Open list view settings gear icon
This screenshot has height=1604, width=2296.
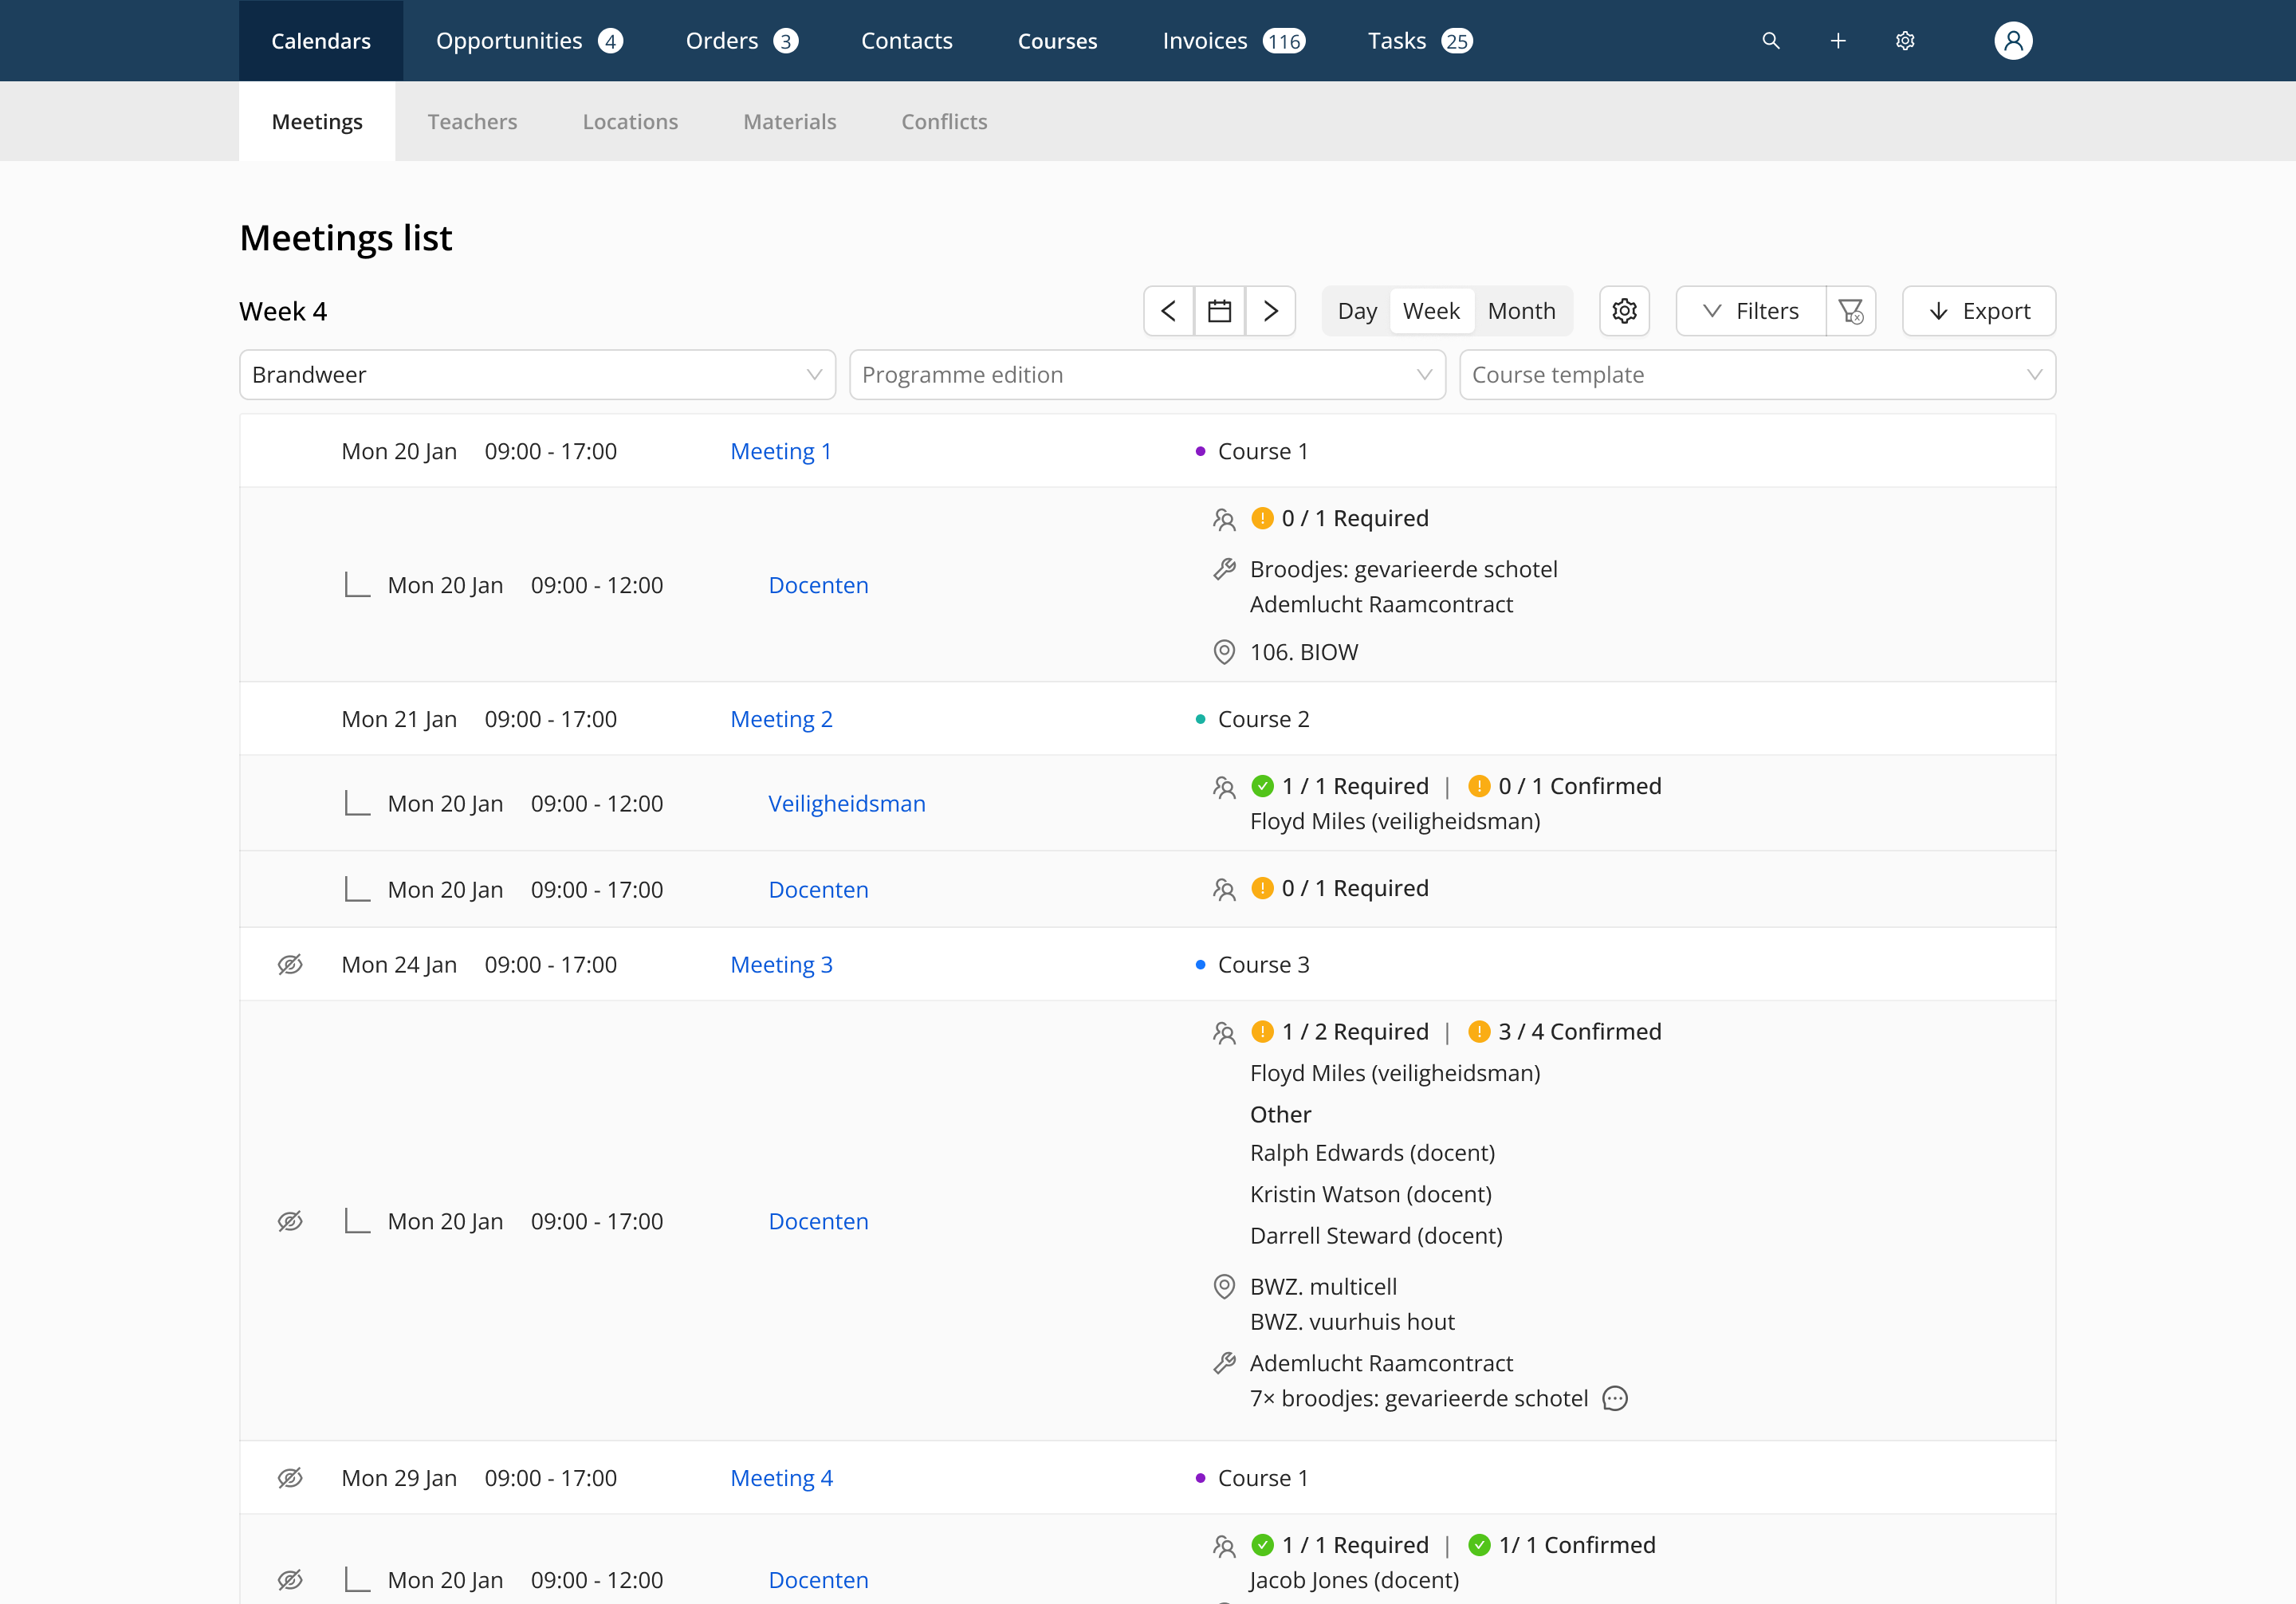tap(1624, 311)
